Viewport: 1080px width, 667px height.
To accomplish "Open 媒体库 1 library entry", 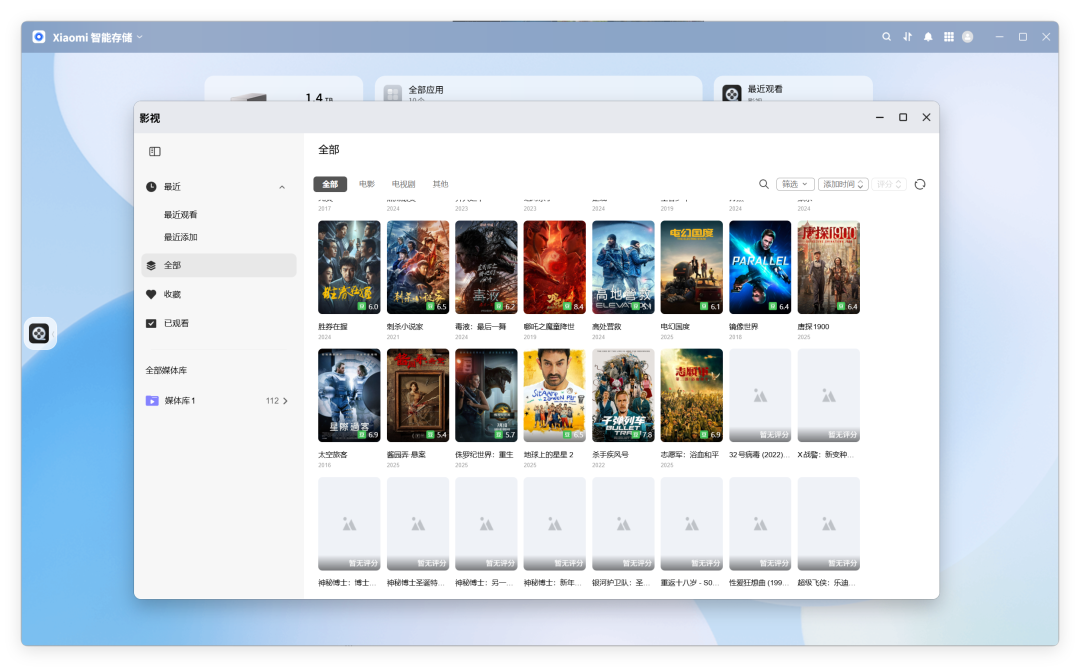I will click(x=219, y=400).
